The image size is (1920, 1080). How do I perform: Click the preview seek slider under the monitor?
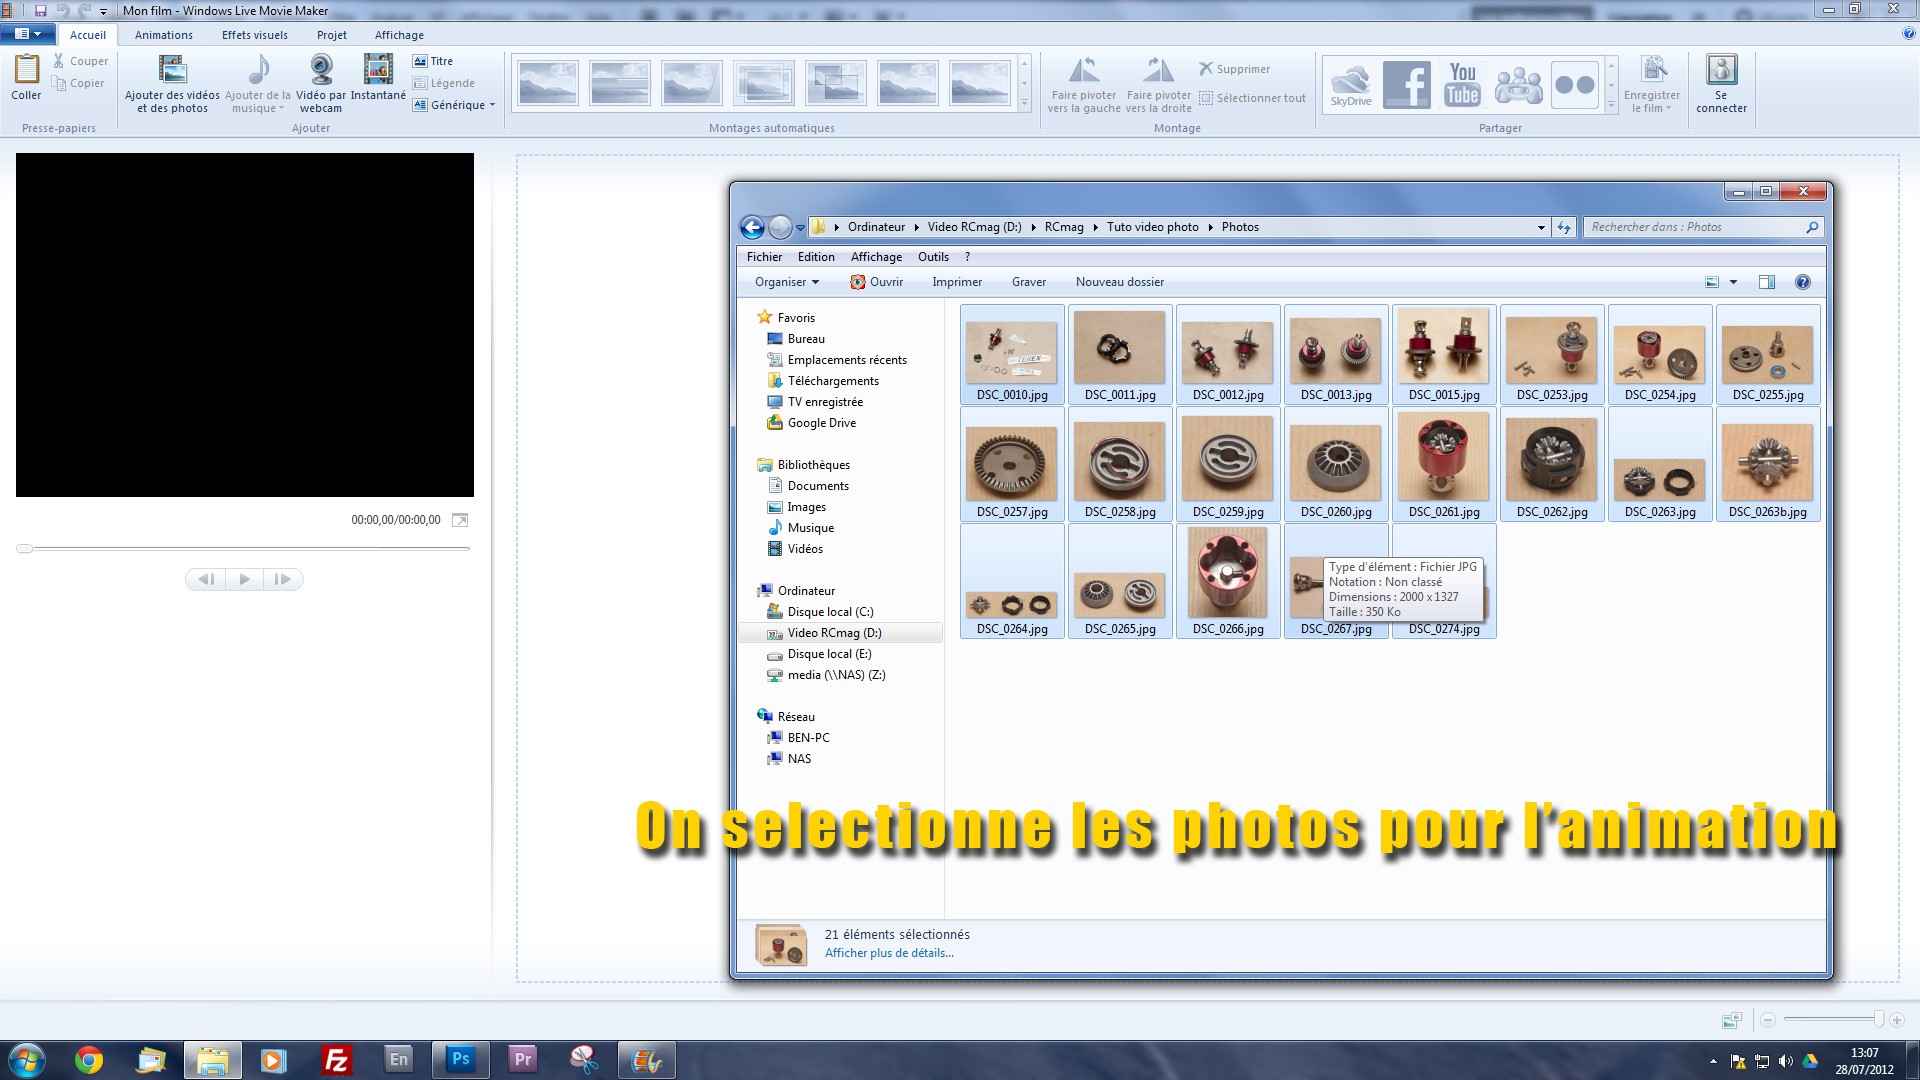244,548
